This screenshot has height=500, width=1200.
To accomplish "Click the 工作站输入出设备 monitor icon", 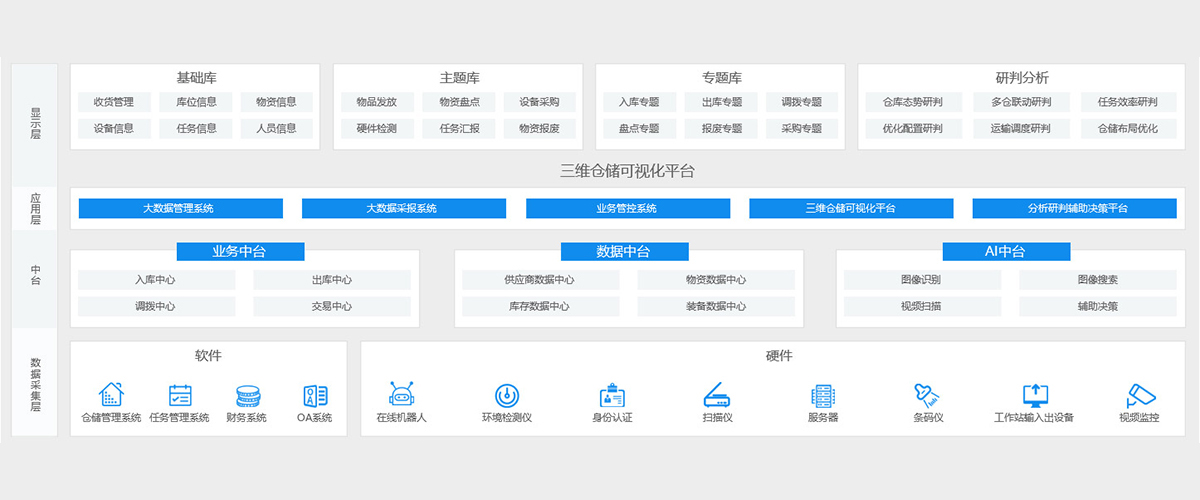I will 1035,395.
